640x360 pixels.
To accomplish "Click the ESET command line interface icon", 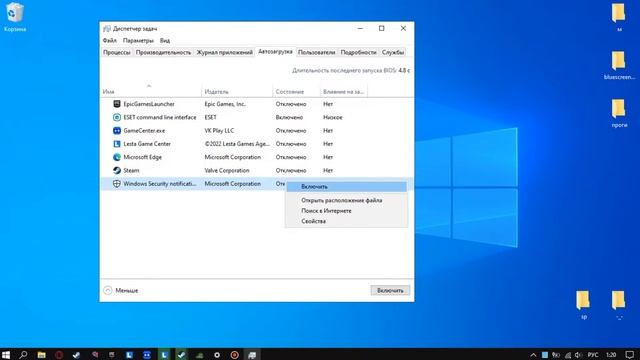I will click(117, 117).
